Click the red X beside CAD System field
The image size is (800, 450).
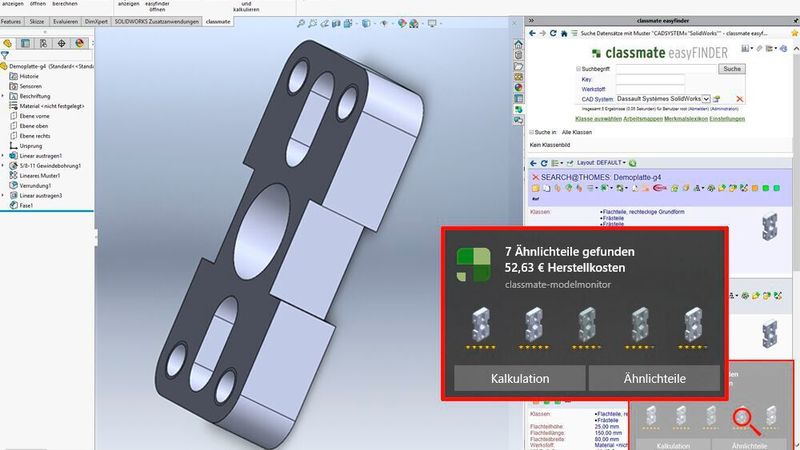[739, 99]
